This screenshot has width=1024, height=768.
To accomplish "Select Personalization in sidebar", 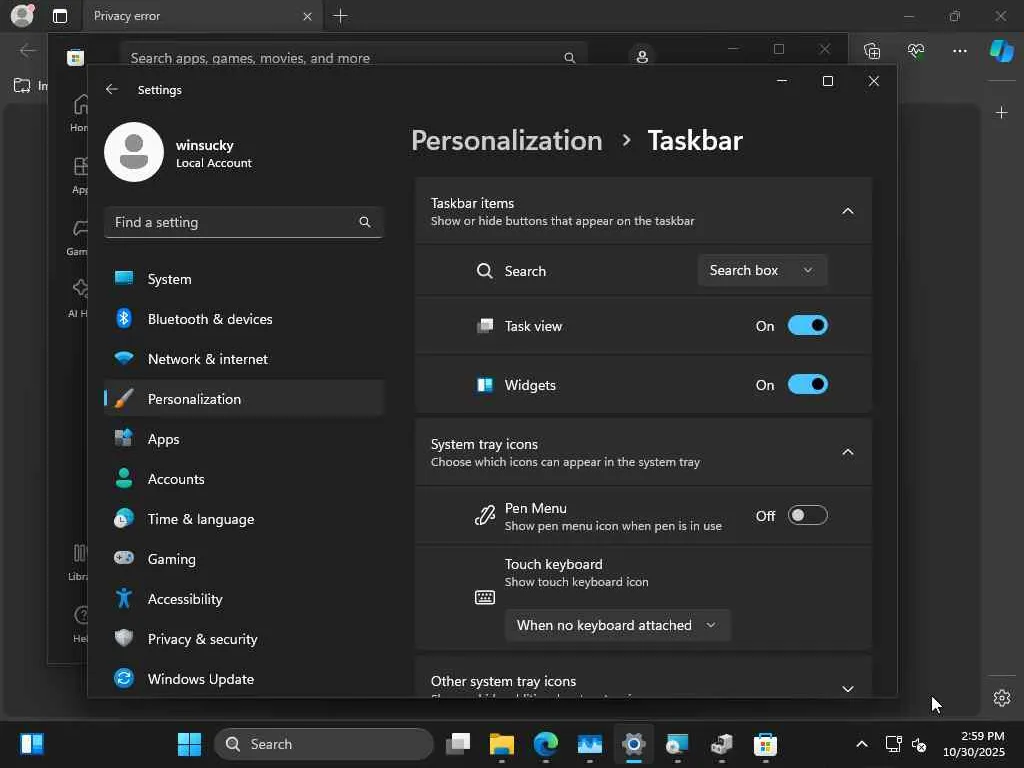I will 244,399.
